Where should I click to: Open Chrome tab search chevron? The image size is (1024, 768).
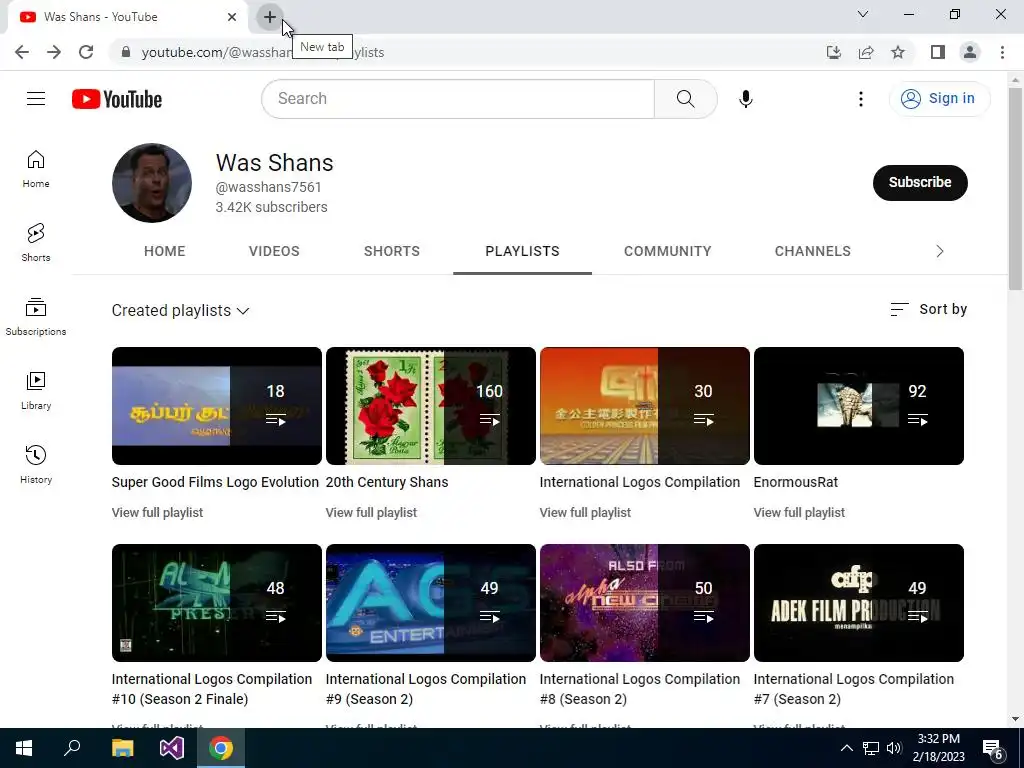pos(863,14)
